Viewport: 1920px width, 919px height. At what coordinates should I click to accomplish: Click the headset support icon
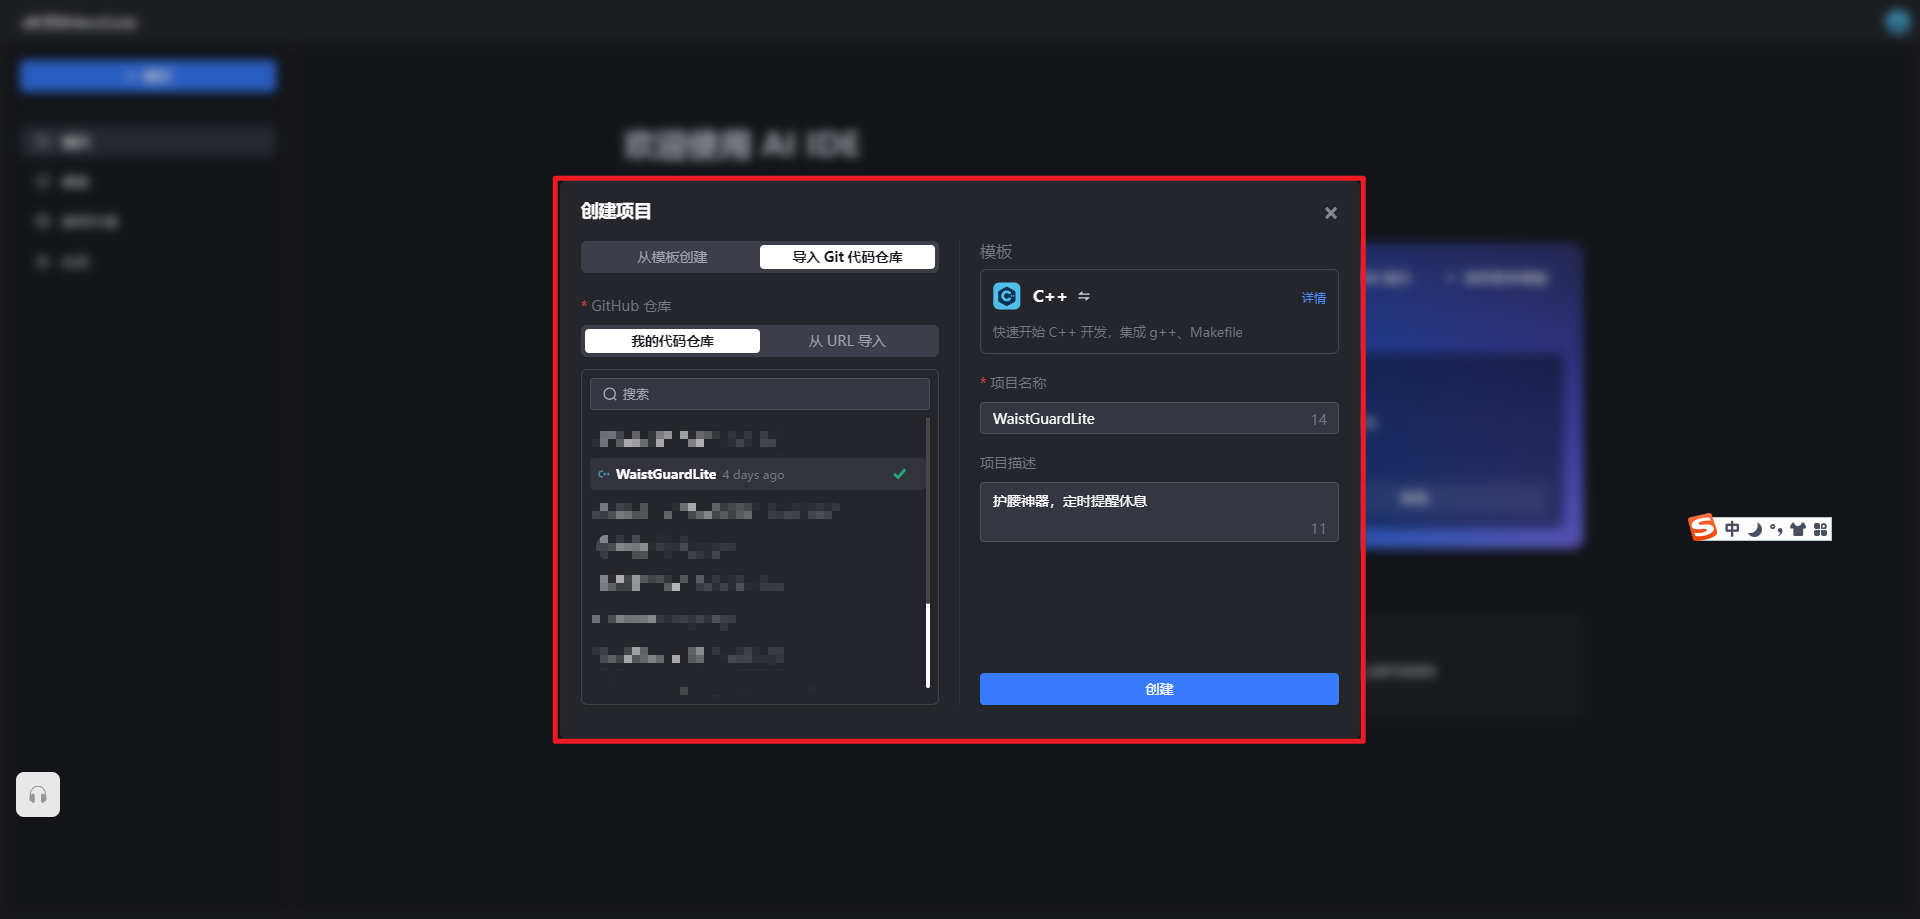coord(38,795)
